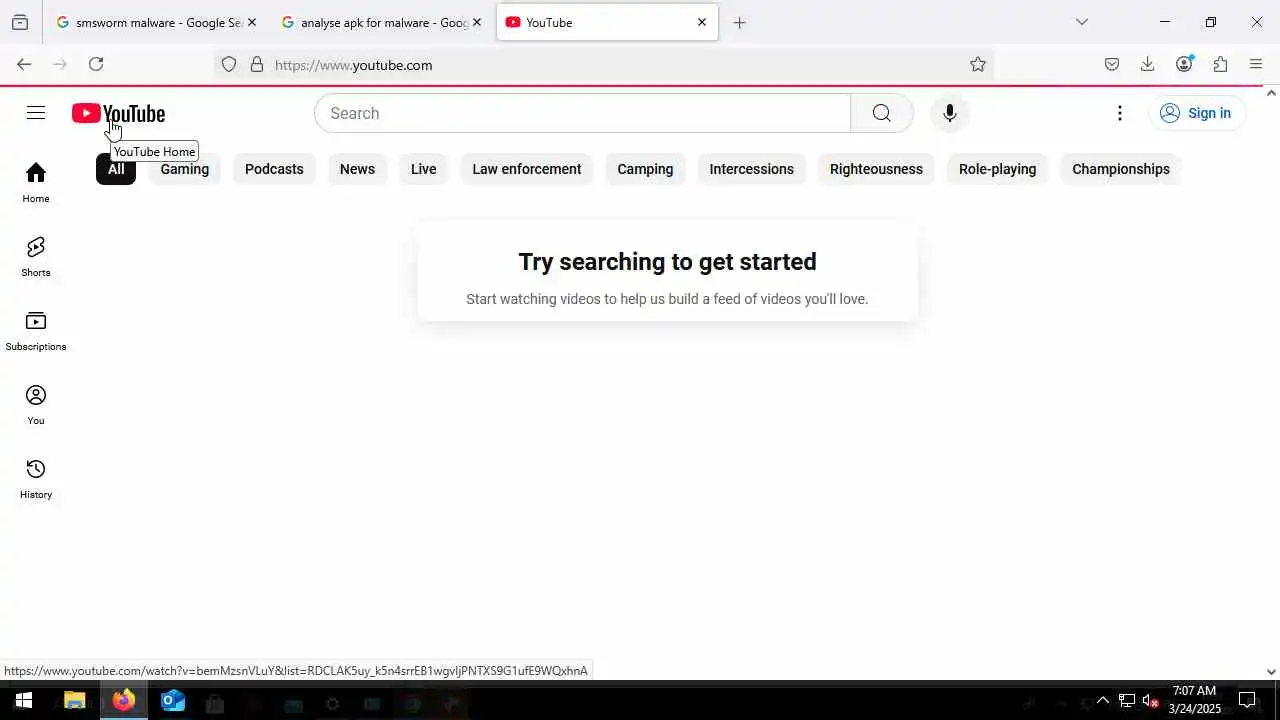Click the Sign in button
The image size is (1280, 720).
1195,113
